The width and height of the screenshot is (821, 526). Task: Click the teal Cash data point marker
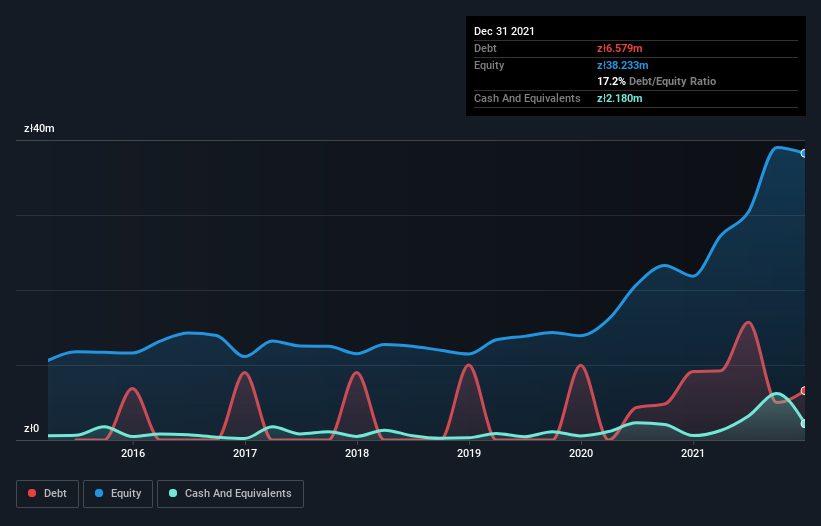[804, 423]
